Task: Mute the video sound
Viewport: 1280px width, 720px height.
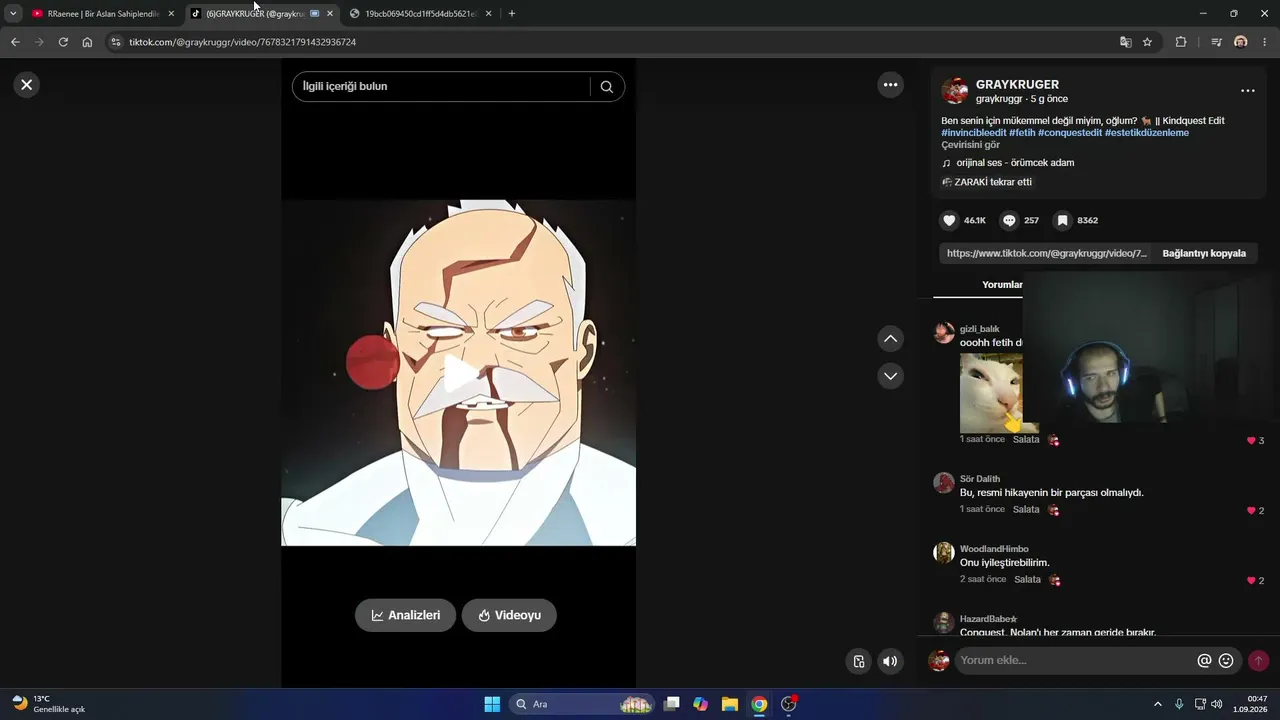Action: click(x=890, y=661)
